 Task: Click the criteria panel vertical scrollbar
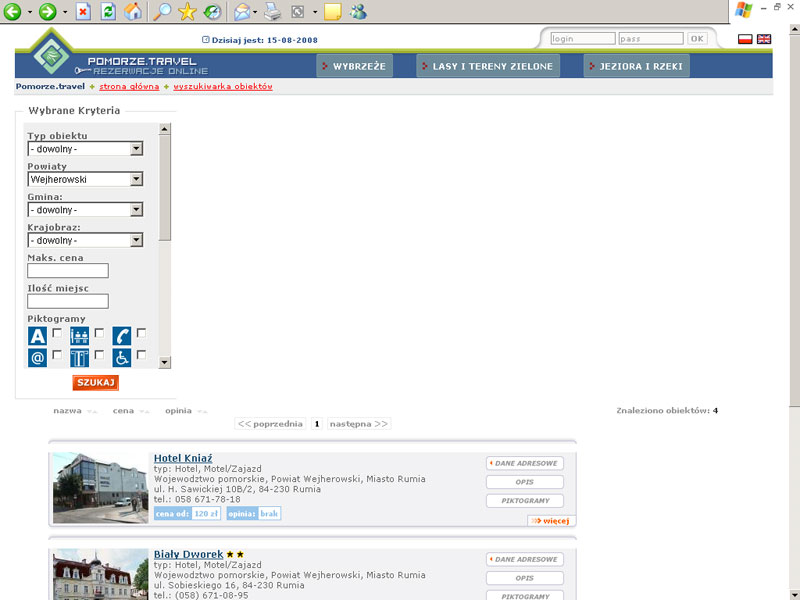pos(164,245)
